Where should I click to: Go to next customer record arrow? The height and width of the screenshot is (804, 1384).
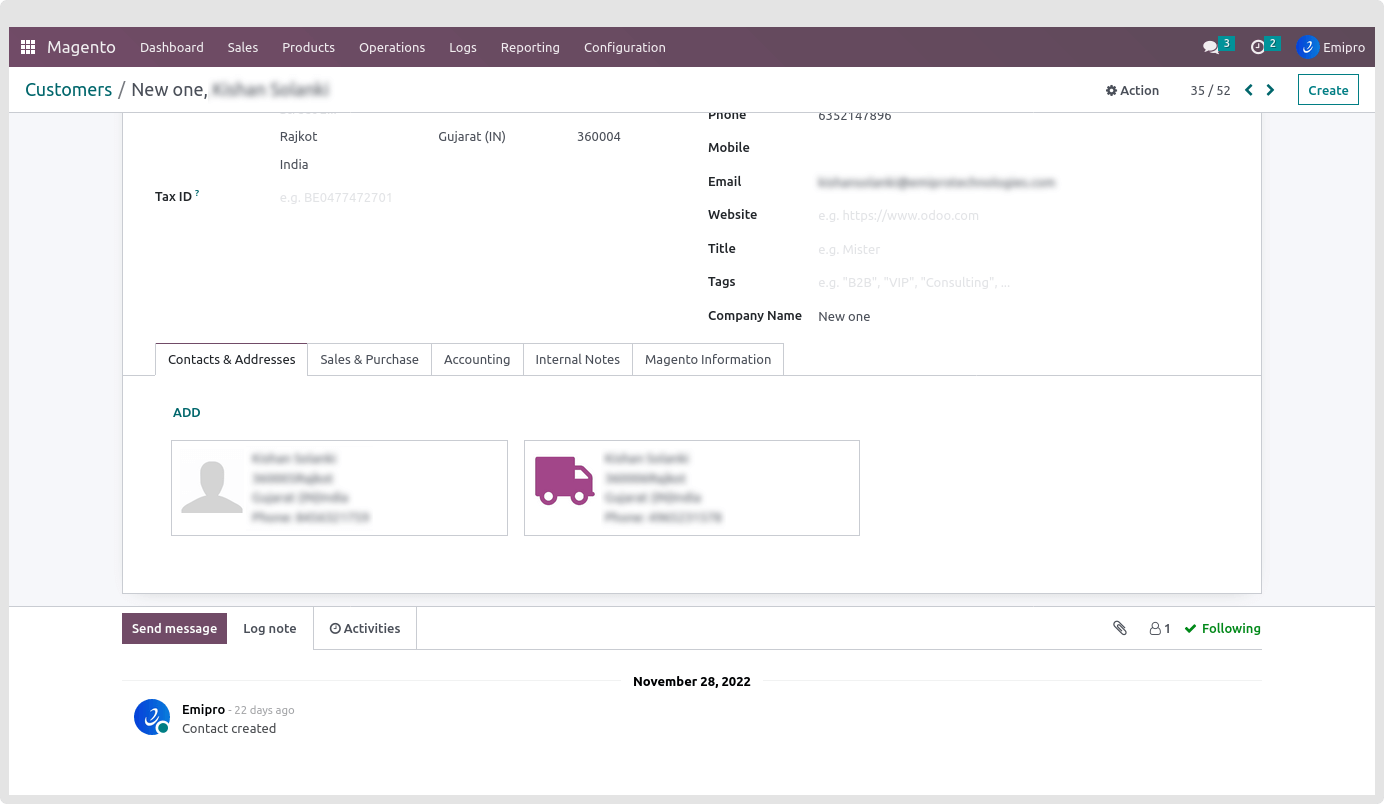click(1270, 90)
